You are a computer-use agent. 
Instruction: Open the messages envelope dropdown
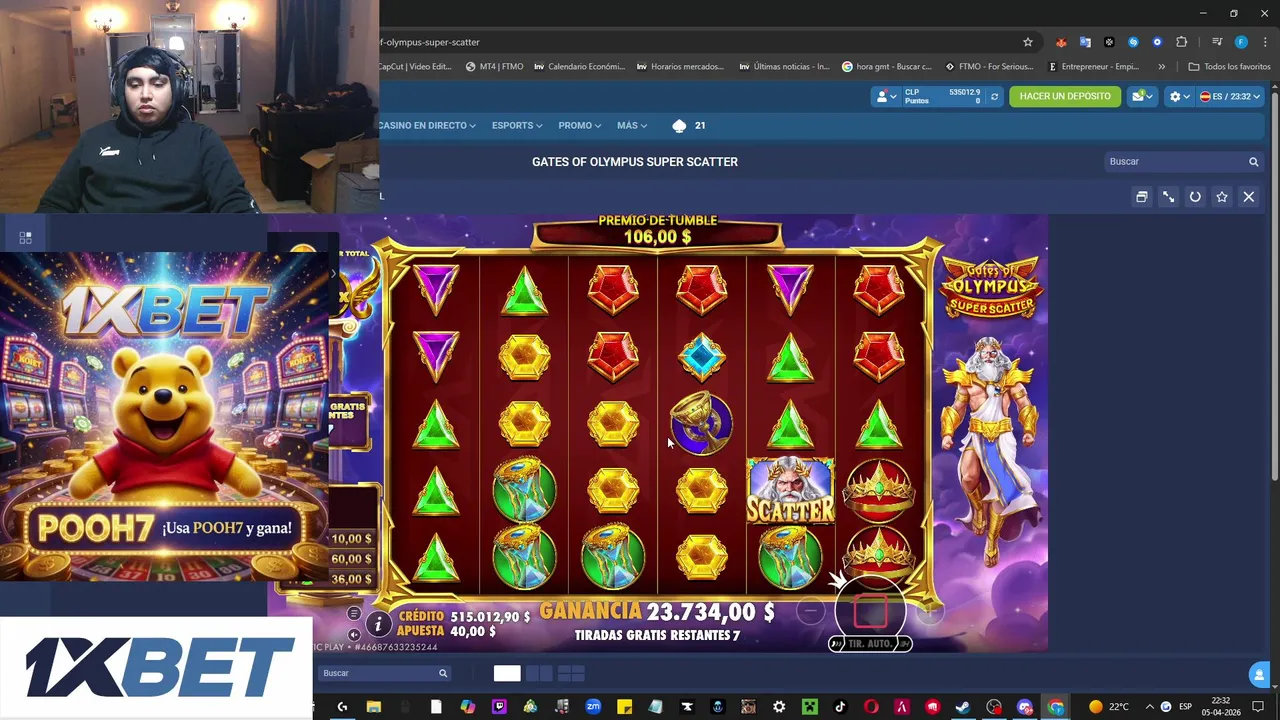[x=1142, y=96]
